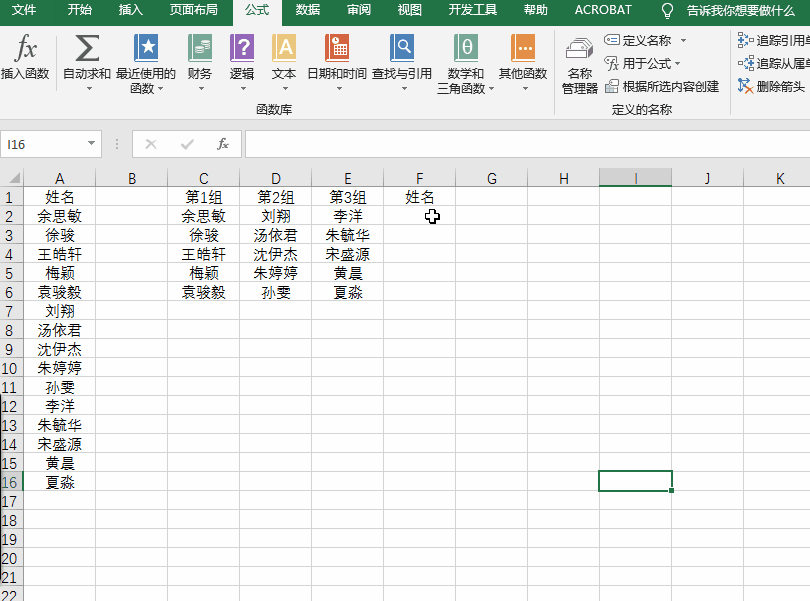Select cell A7 containing 刘翔

(59, 311)
